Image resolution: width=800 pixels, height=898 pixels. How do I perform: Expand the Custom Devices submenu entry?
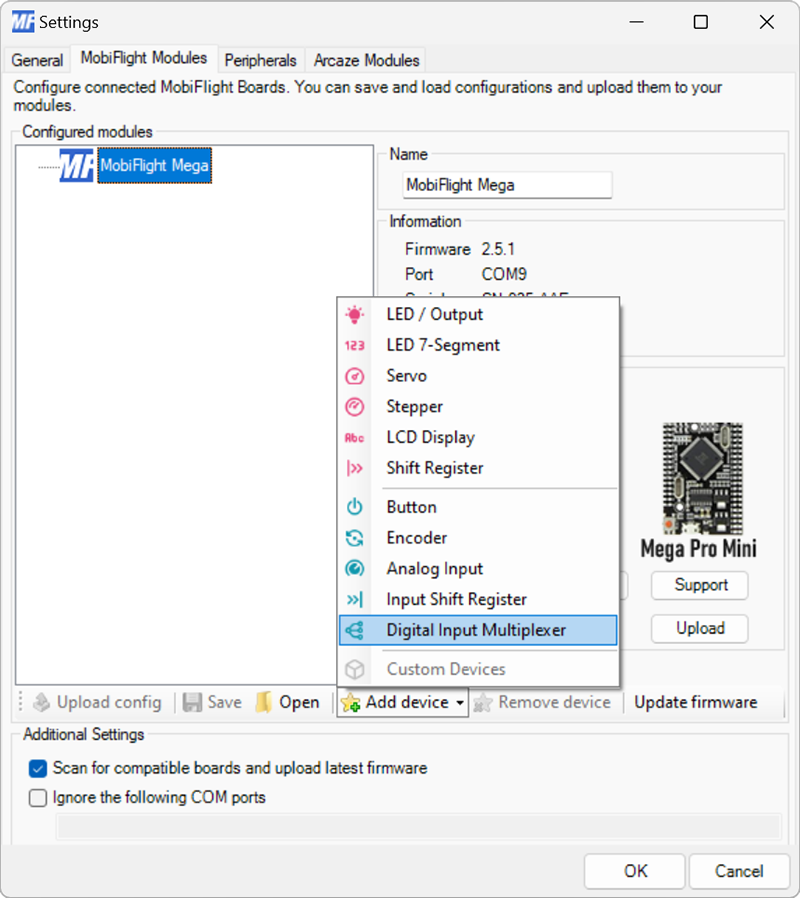[446, 669]
